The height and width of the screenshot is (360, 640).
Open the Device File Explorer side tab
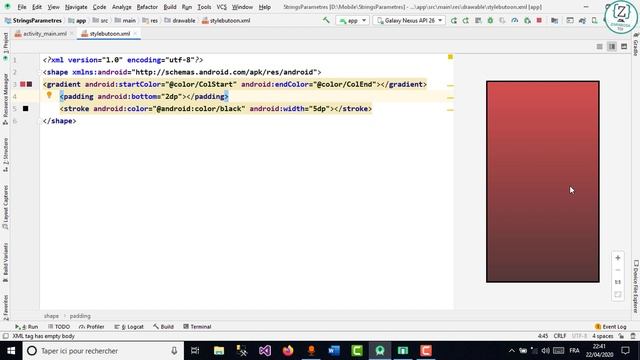[636, 287]
